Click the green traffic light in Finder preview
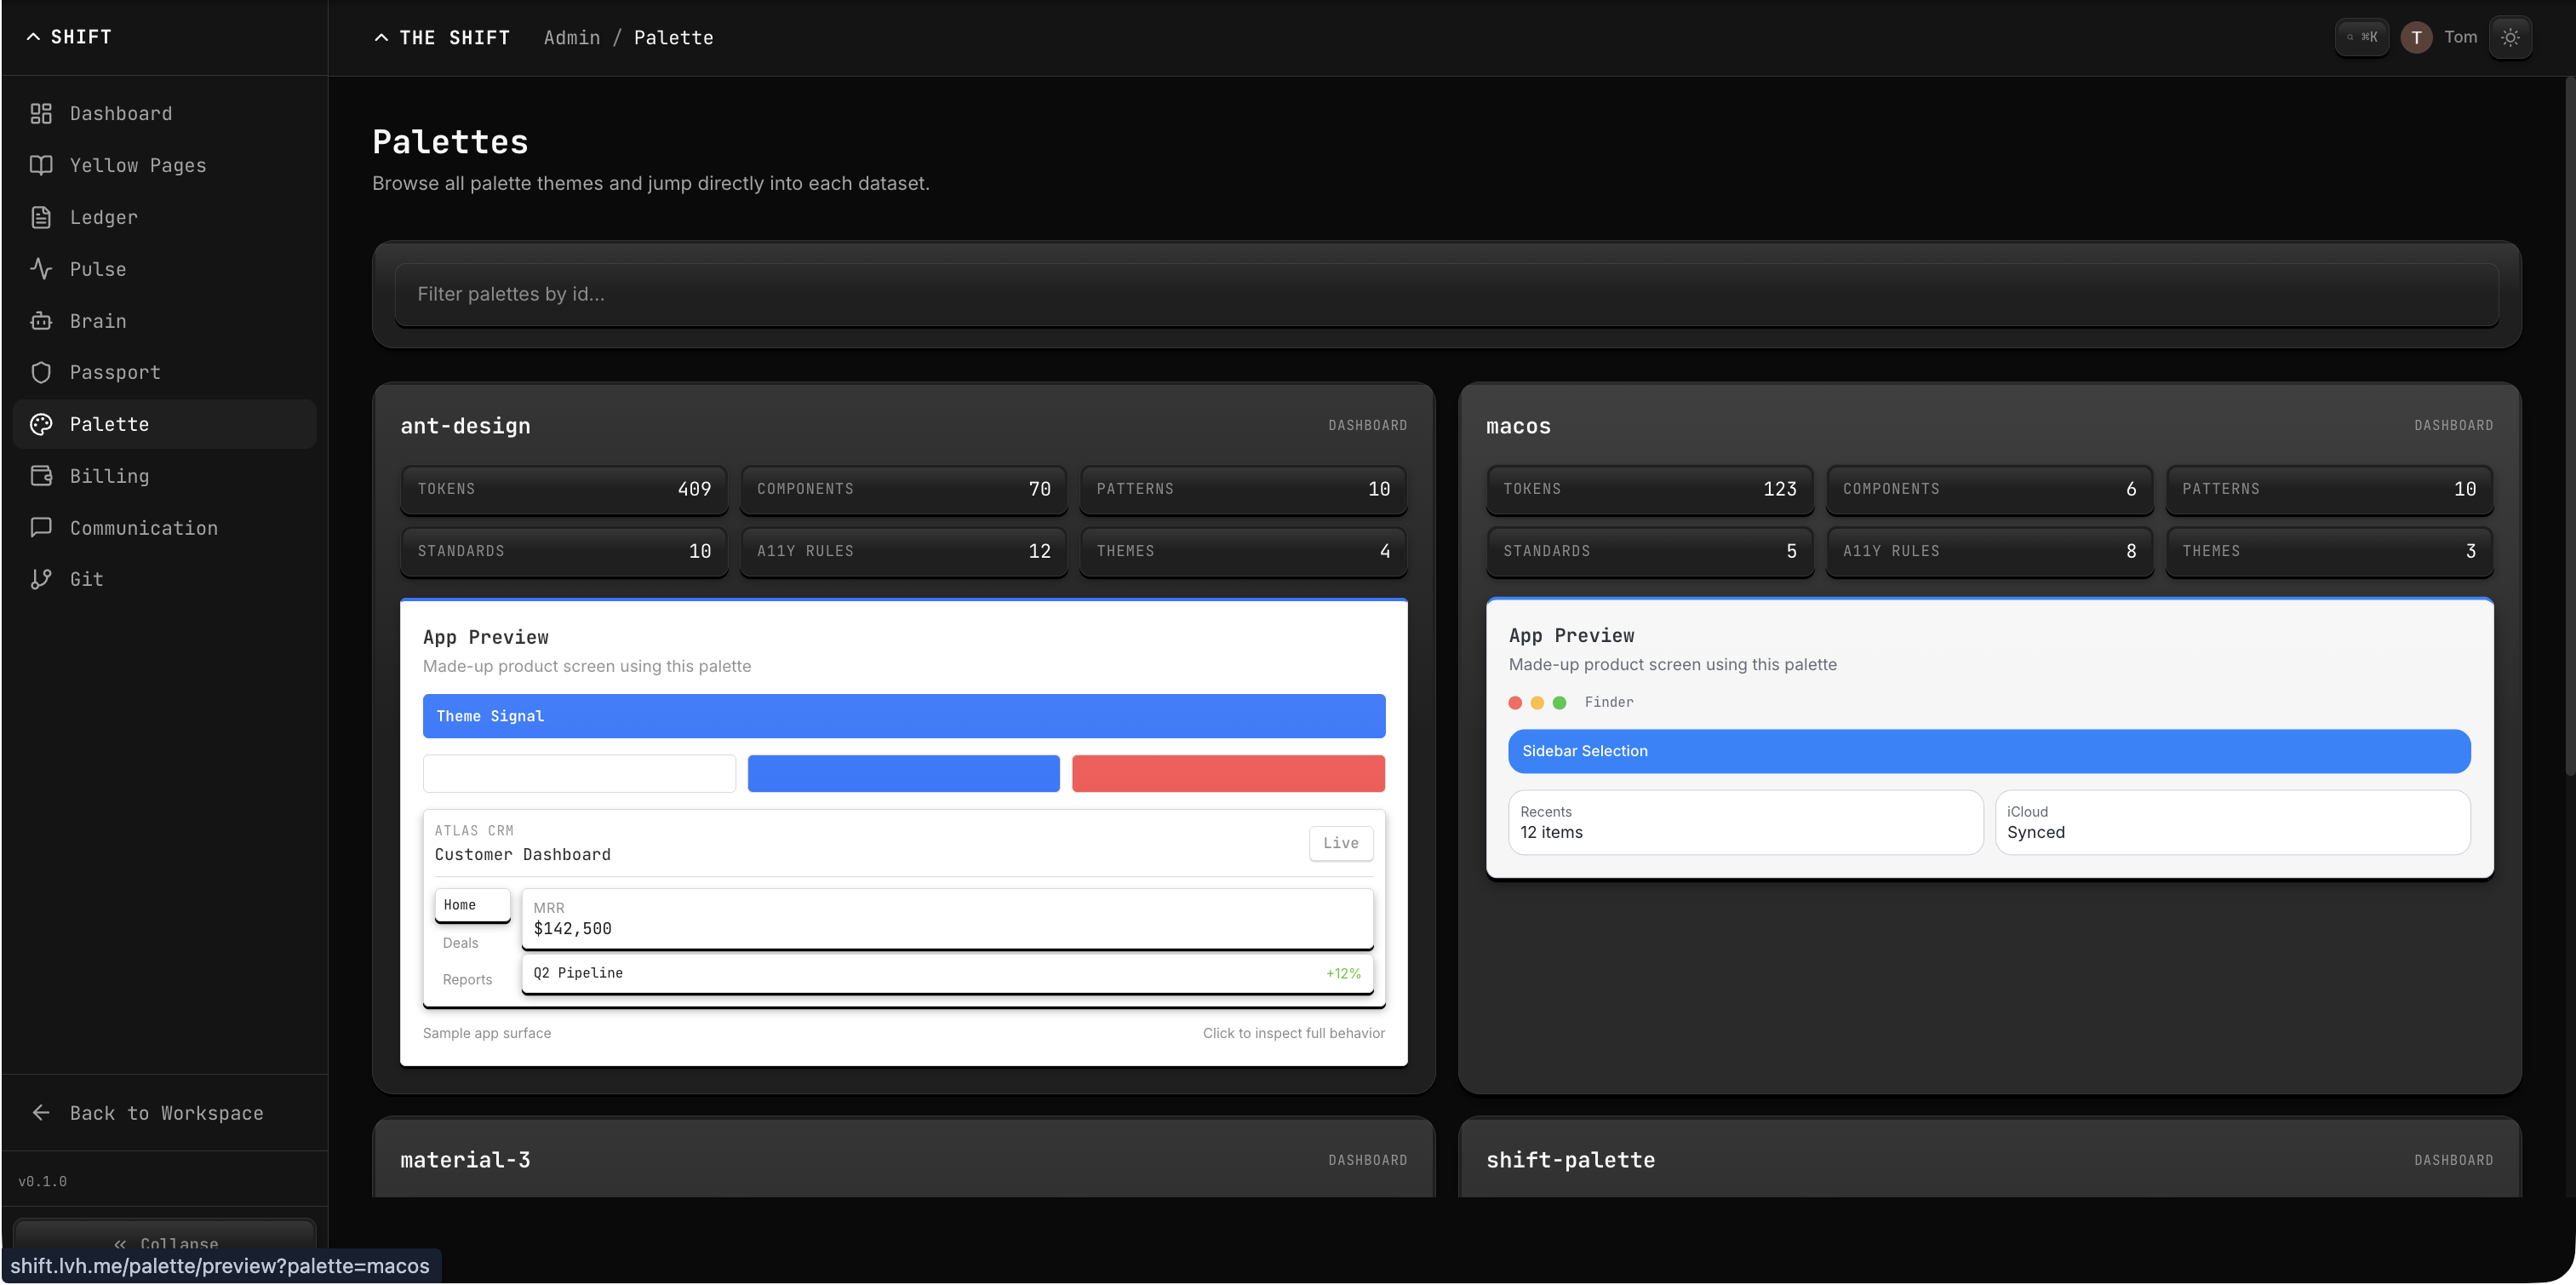 coord(1559,702)
